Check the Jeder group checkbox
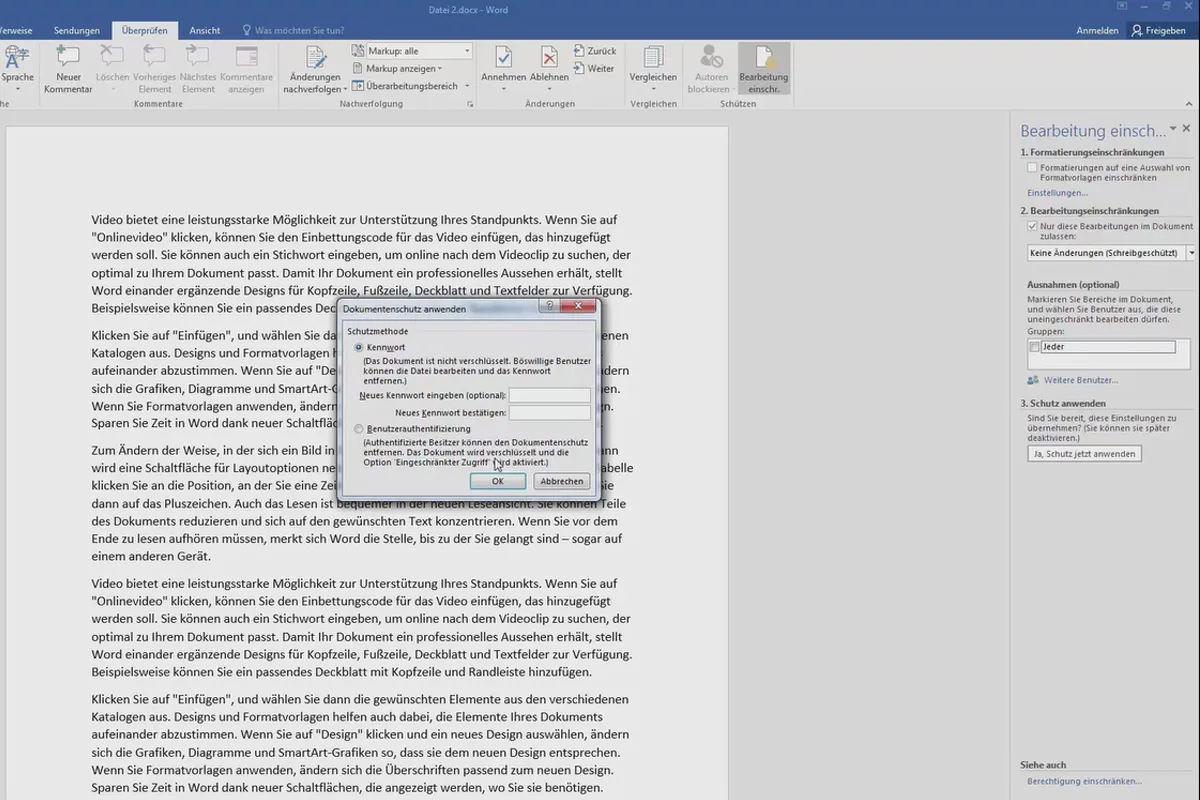The image size is (1200, 800). coord(1035,347)
